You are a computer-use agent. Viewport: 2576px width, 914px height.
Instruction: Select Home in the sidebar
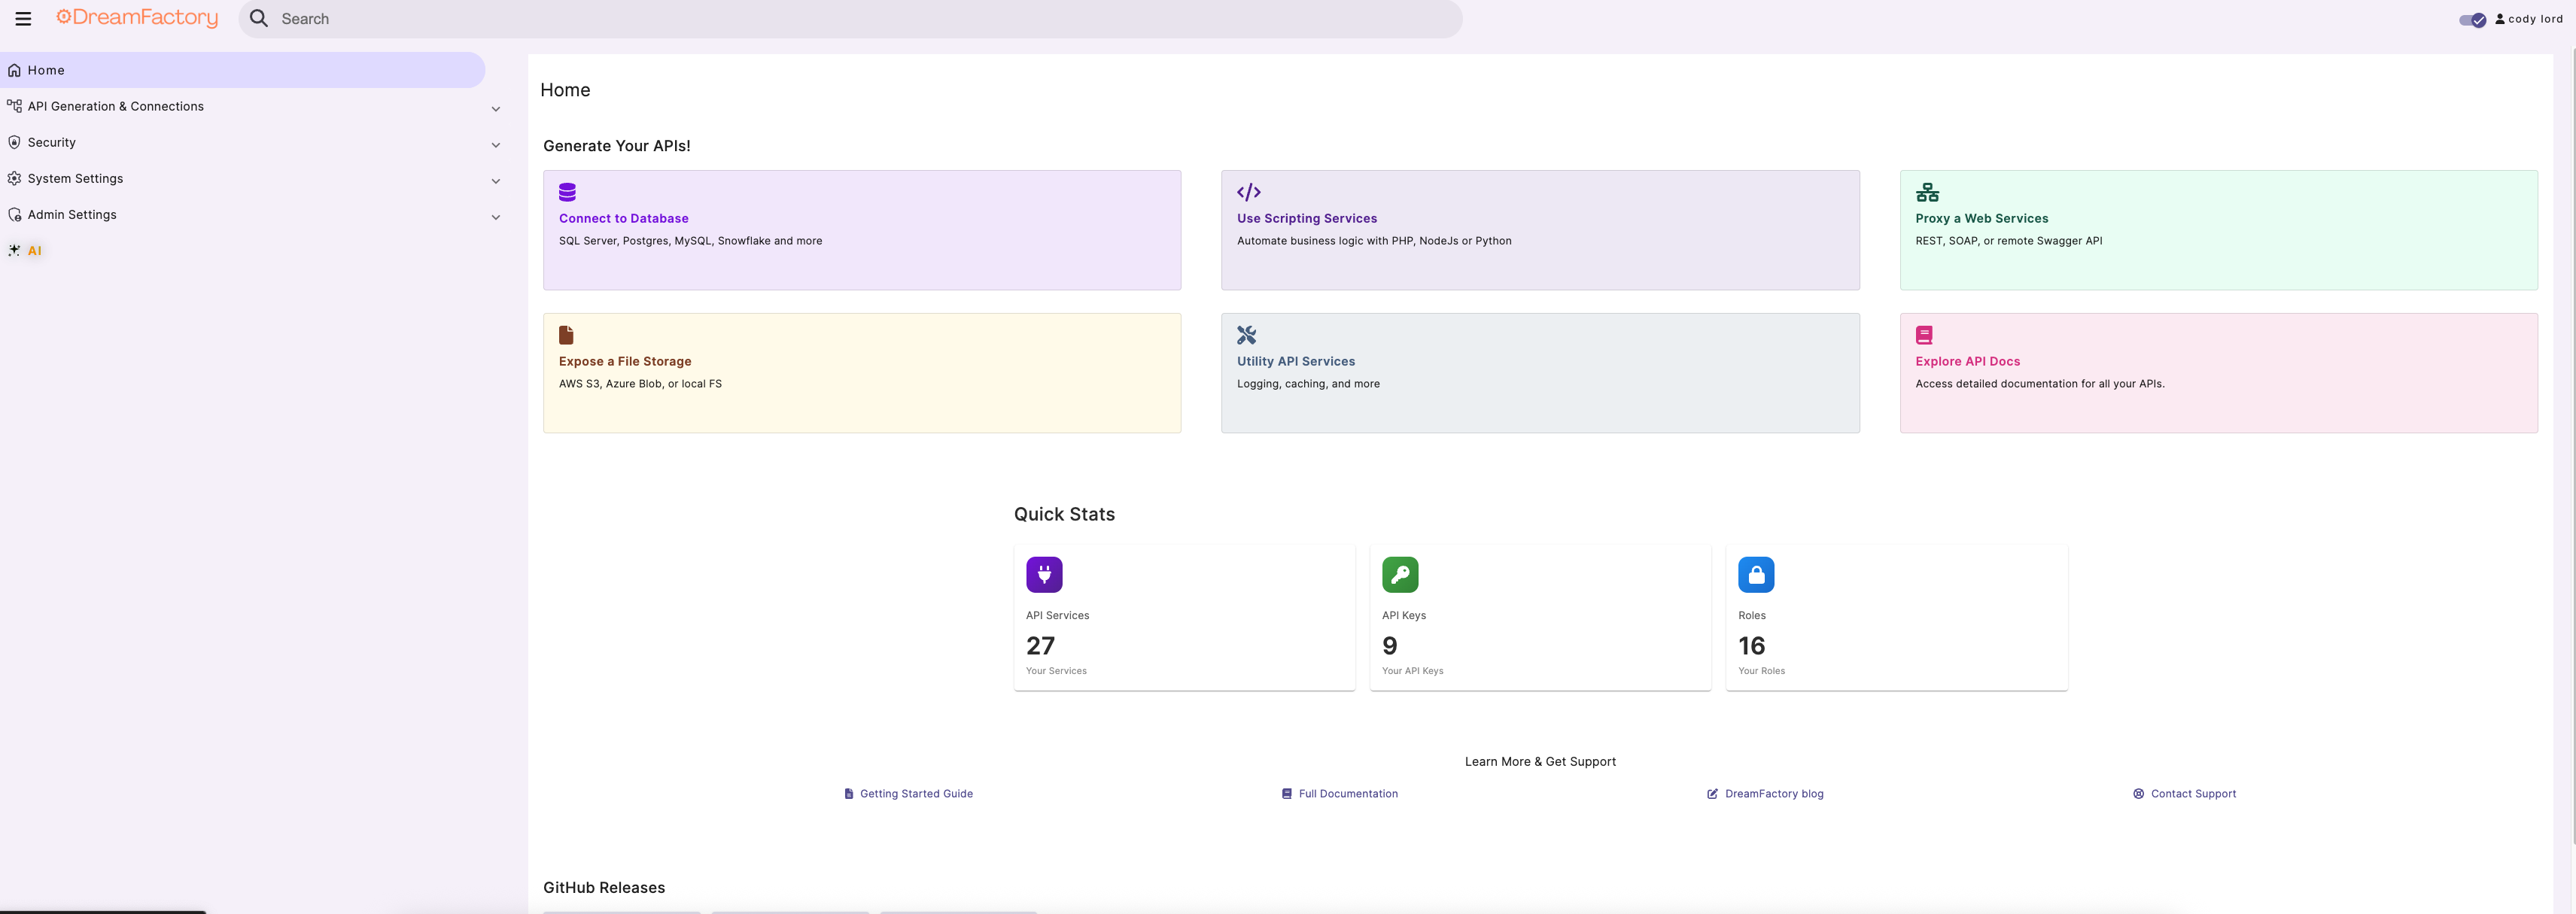[242, 70]
